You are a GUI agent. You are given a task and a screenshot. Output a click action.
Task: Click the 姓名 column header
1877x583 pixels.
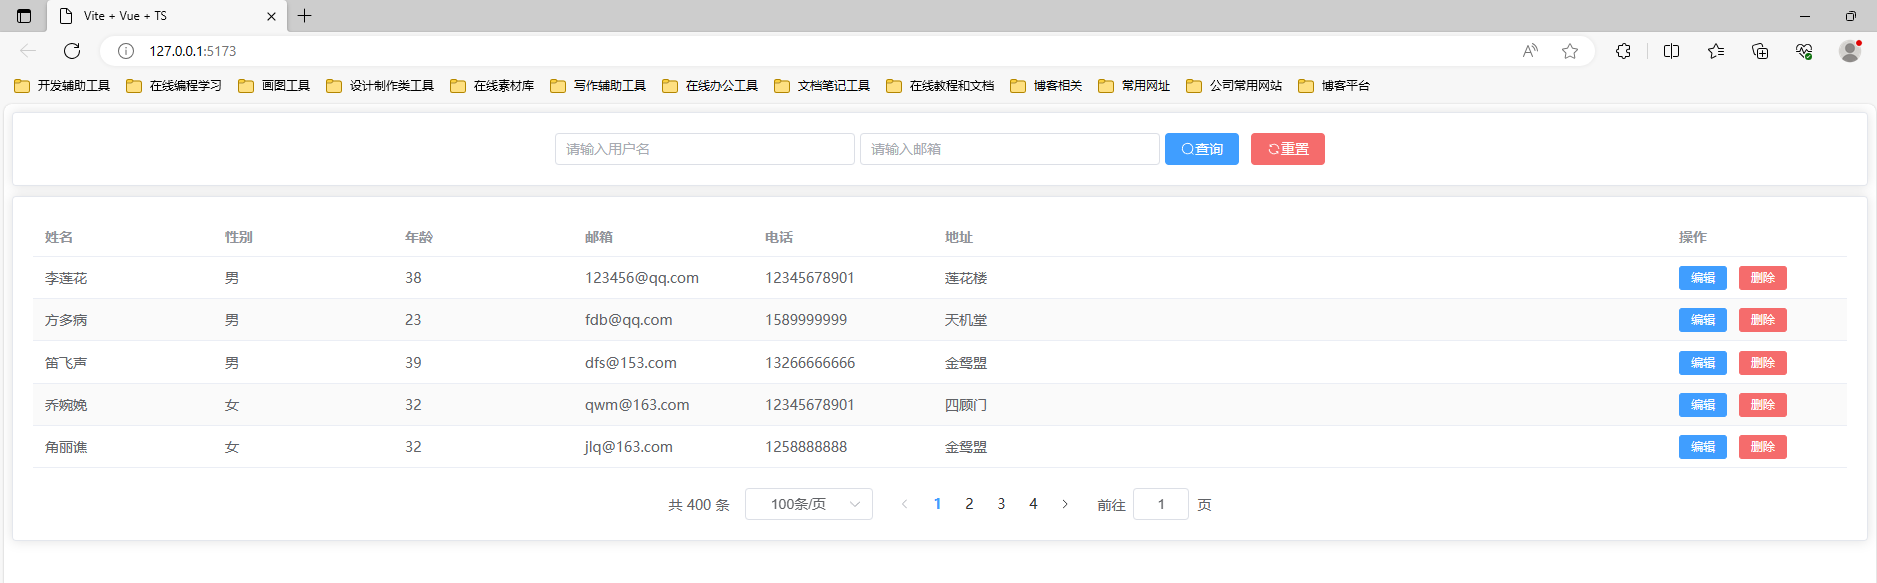[59, 237]
